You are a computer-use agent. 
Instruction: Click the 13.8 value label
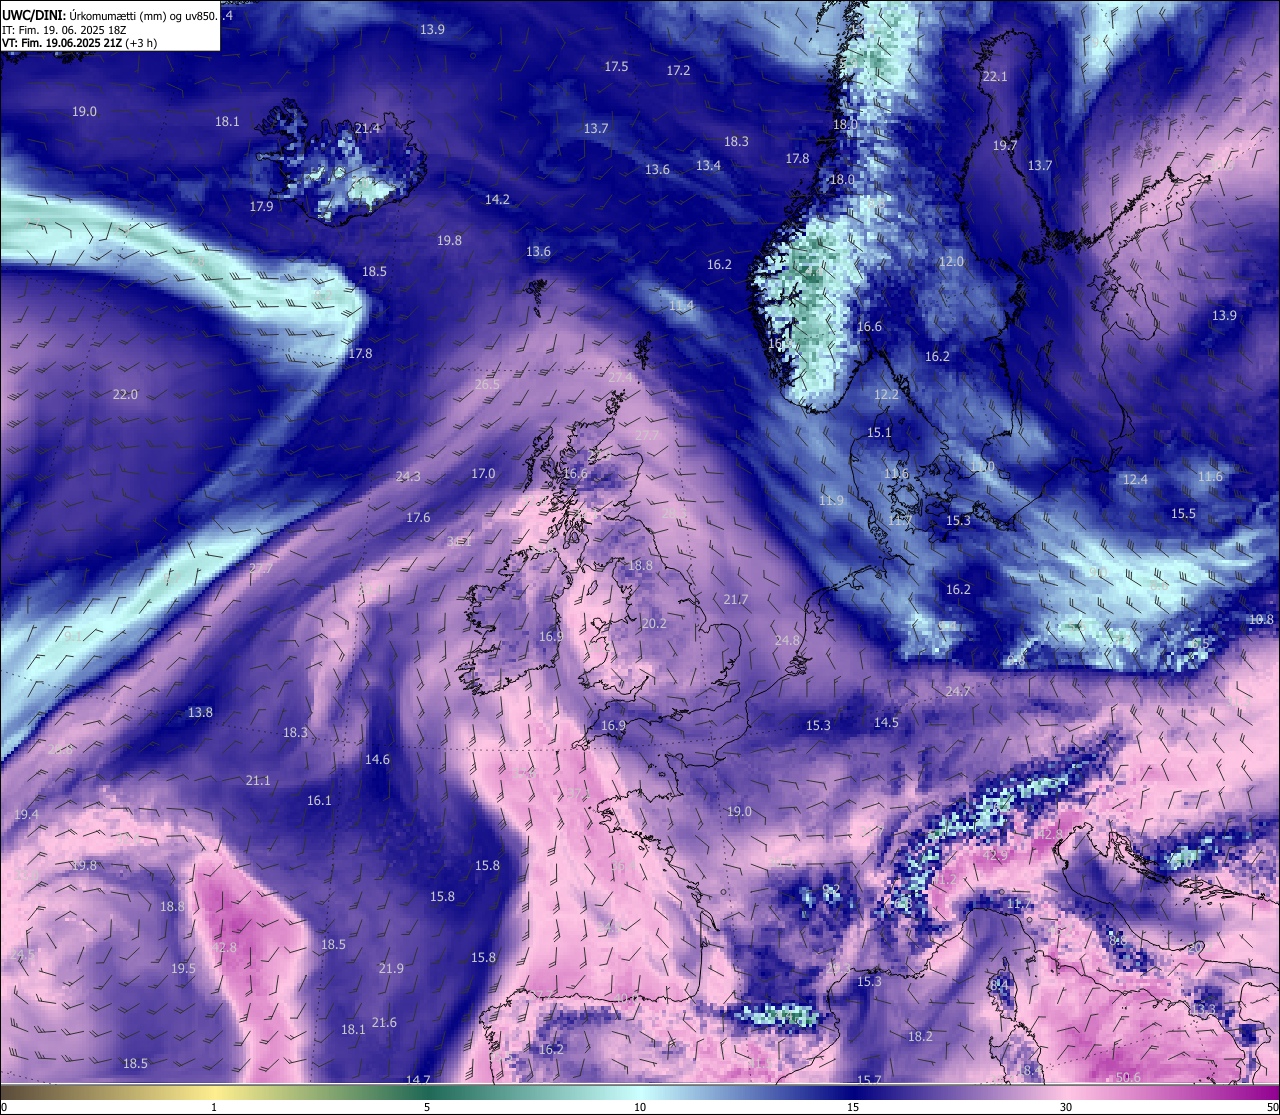click(x=200, y=712)
